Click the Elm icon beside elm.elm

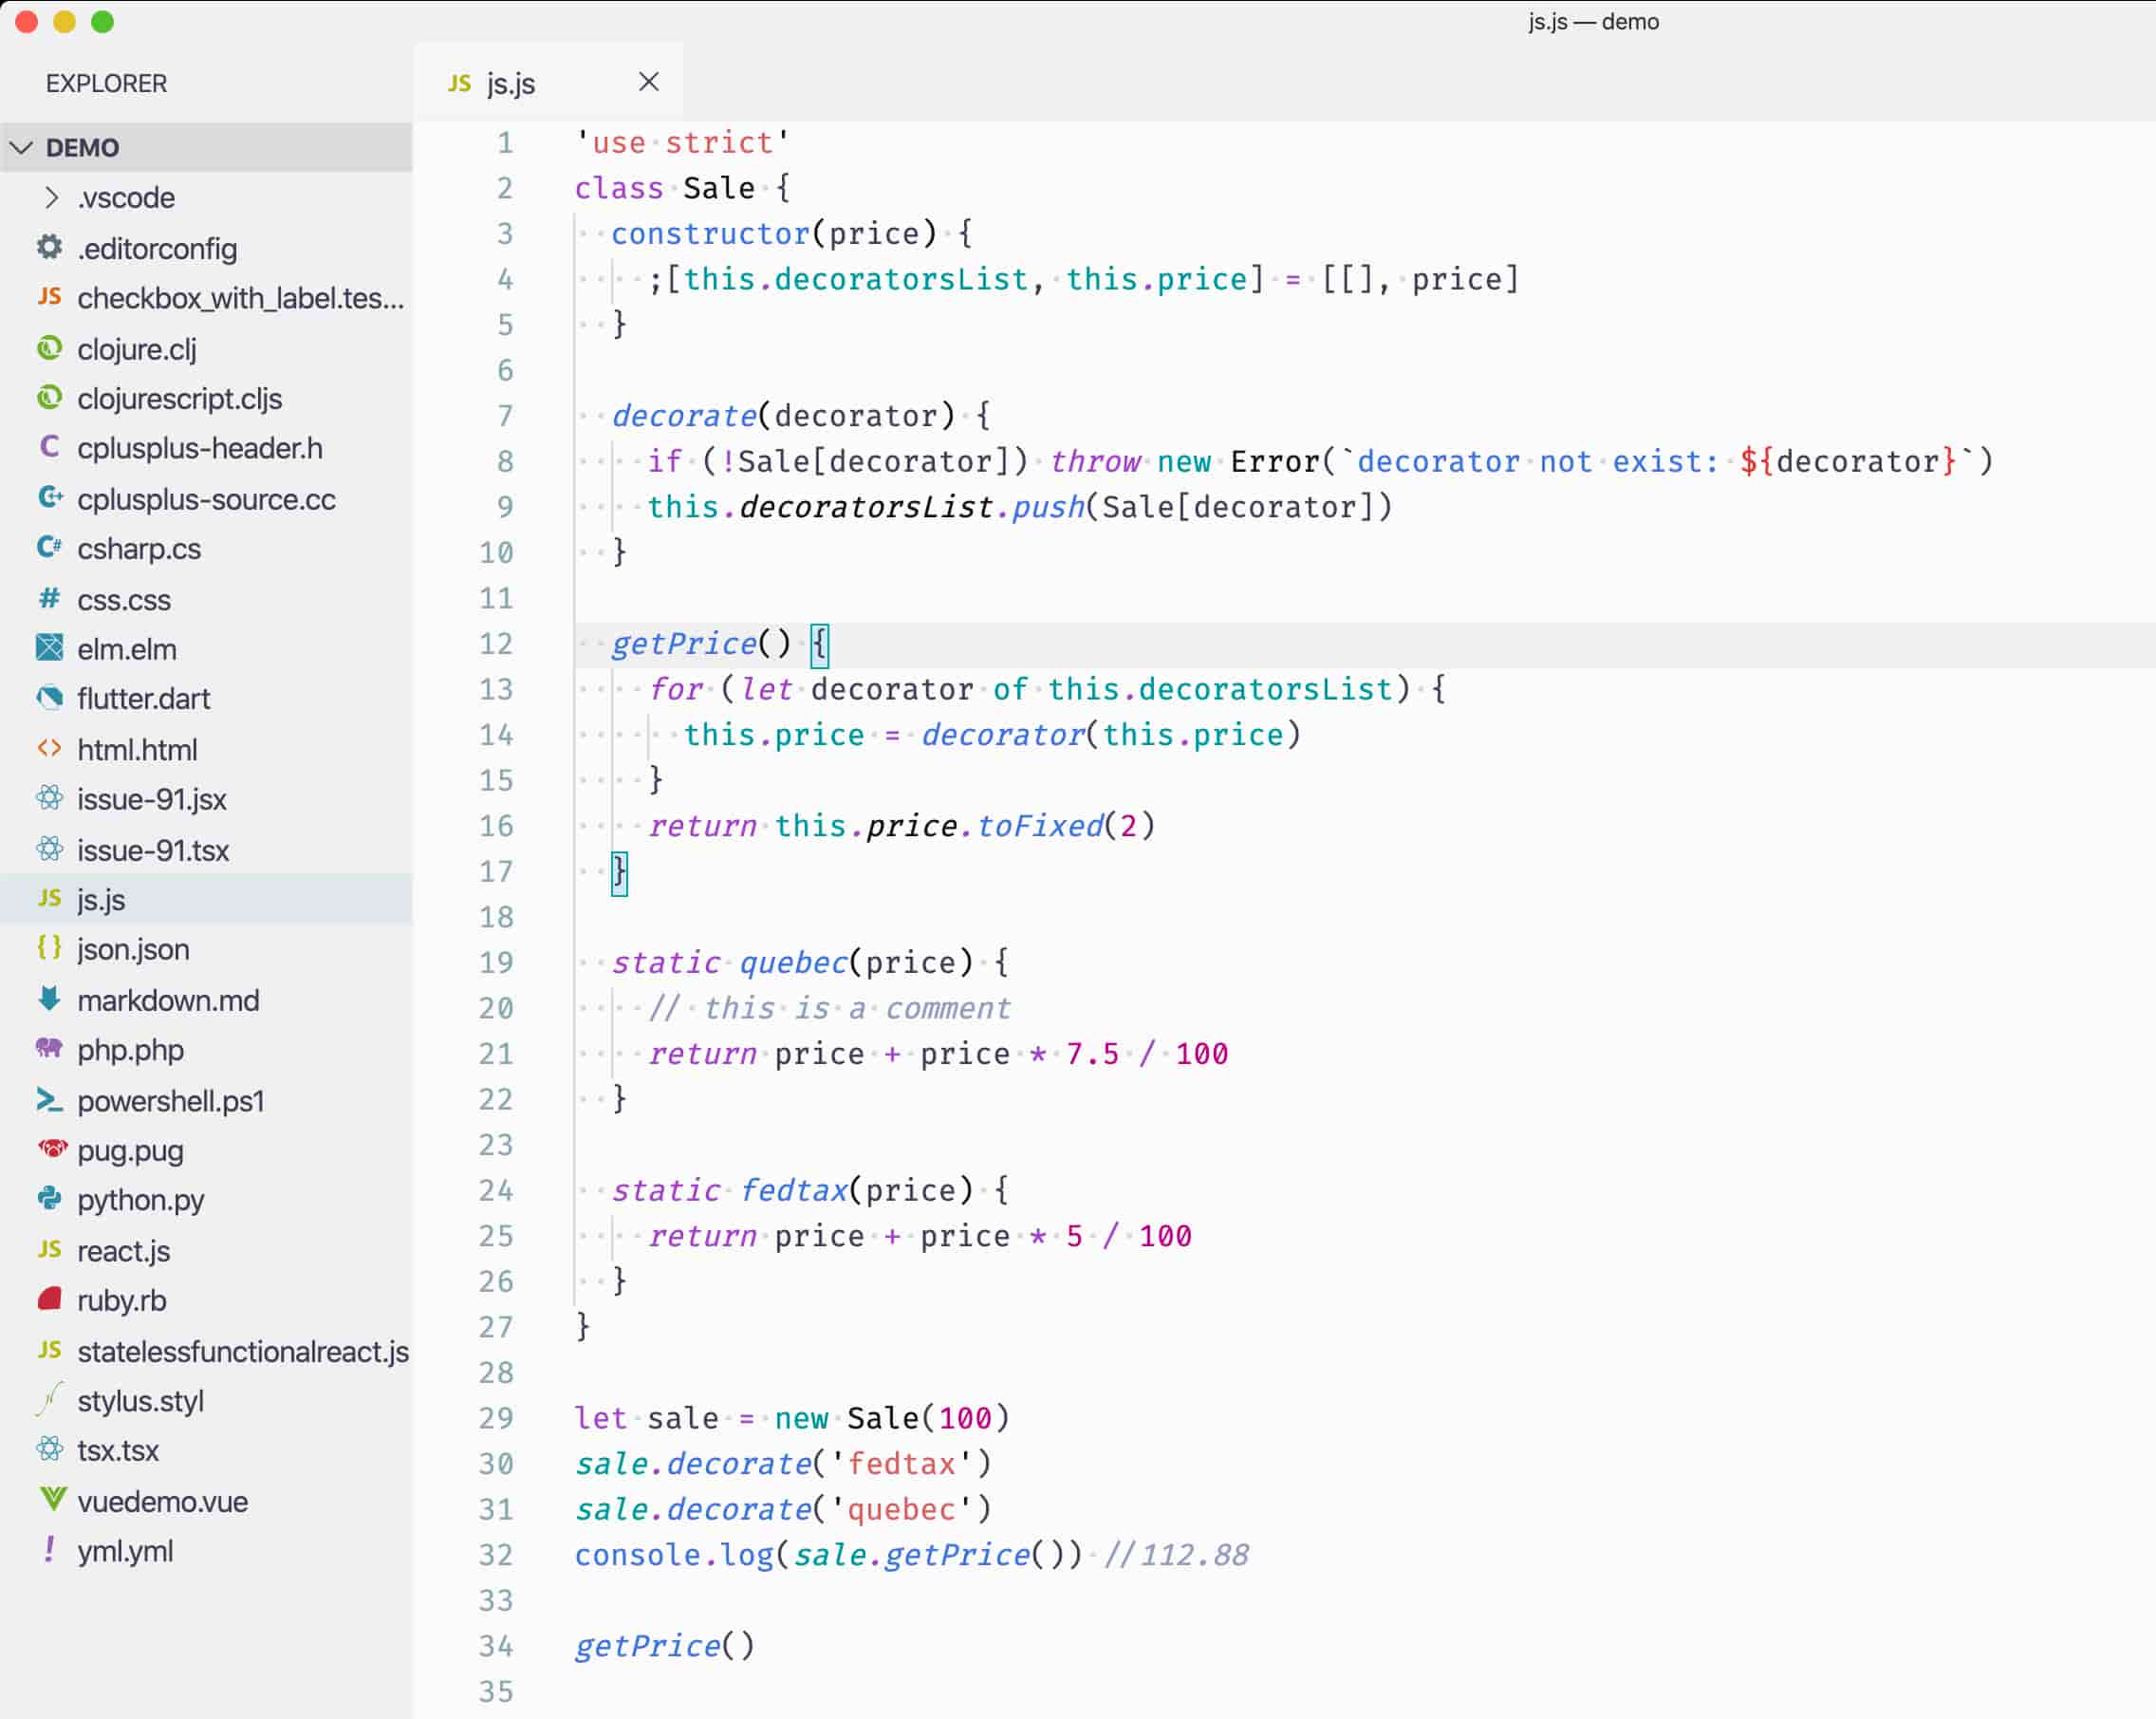click(x=49, y=648)
